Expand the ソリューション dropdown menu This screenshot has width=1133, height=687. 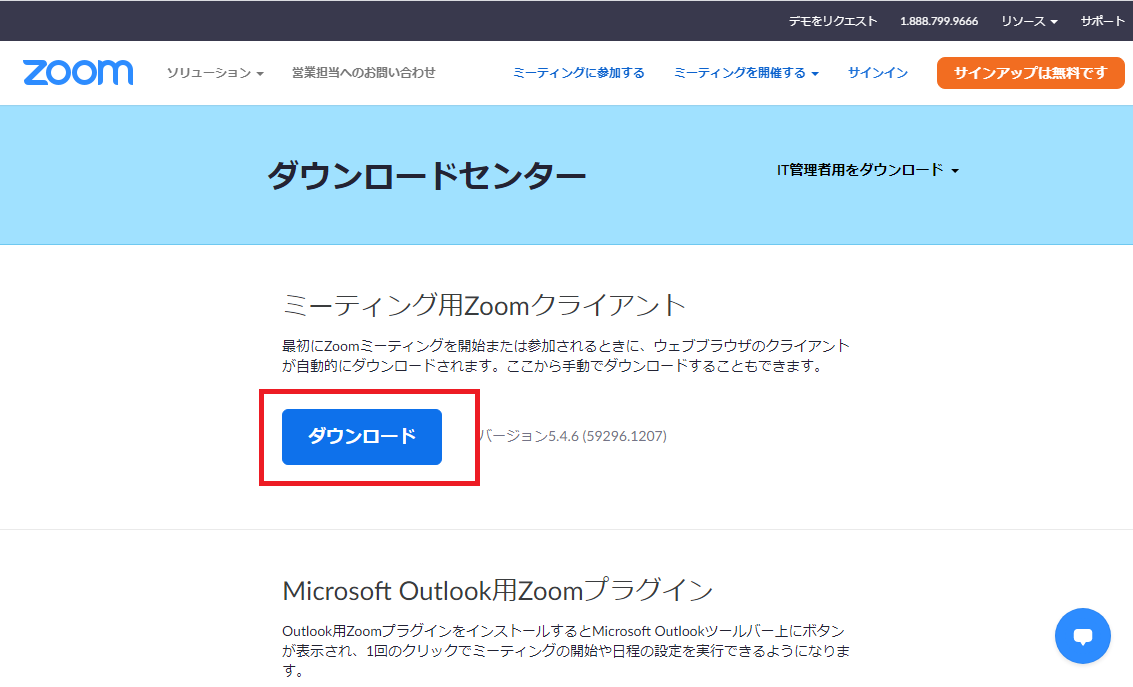coord(215,73)
